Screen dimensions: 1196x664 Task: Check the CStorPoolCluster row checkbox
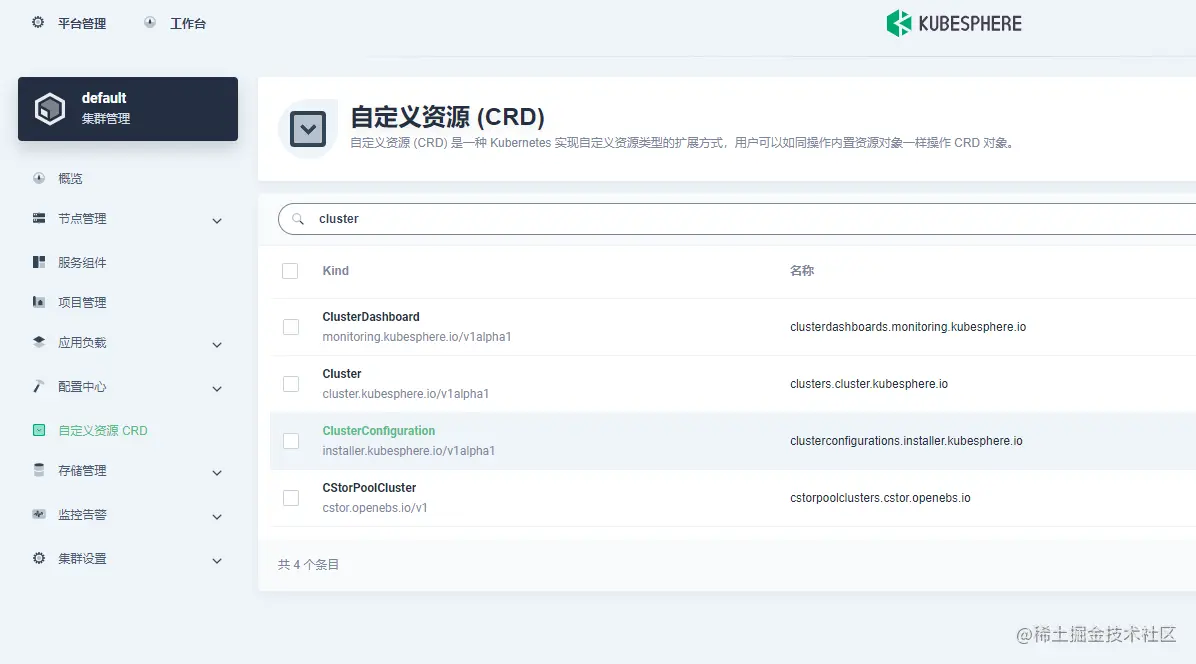(291, 498)
